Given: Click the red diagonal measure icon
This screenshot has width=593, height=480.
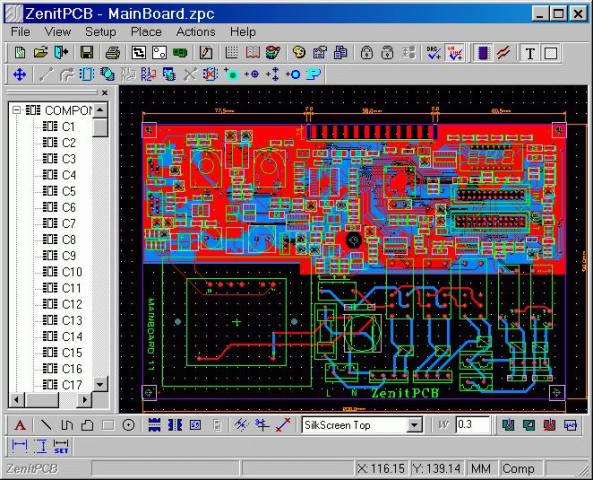Looking at the screenshot, I should 283,425.
